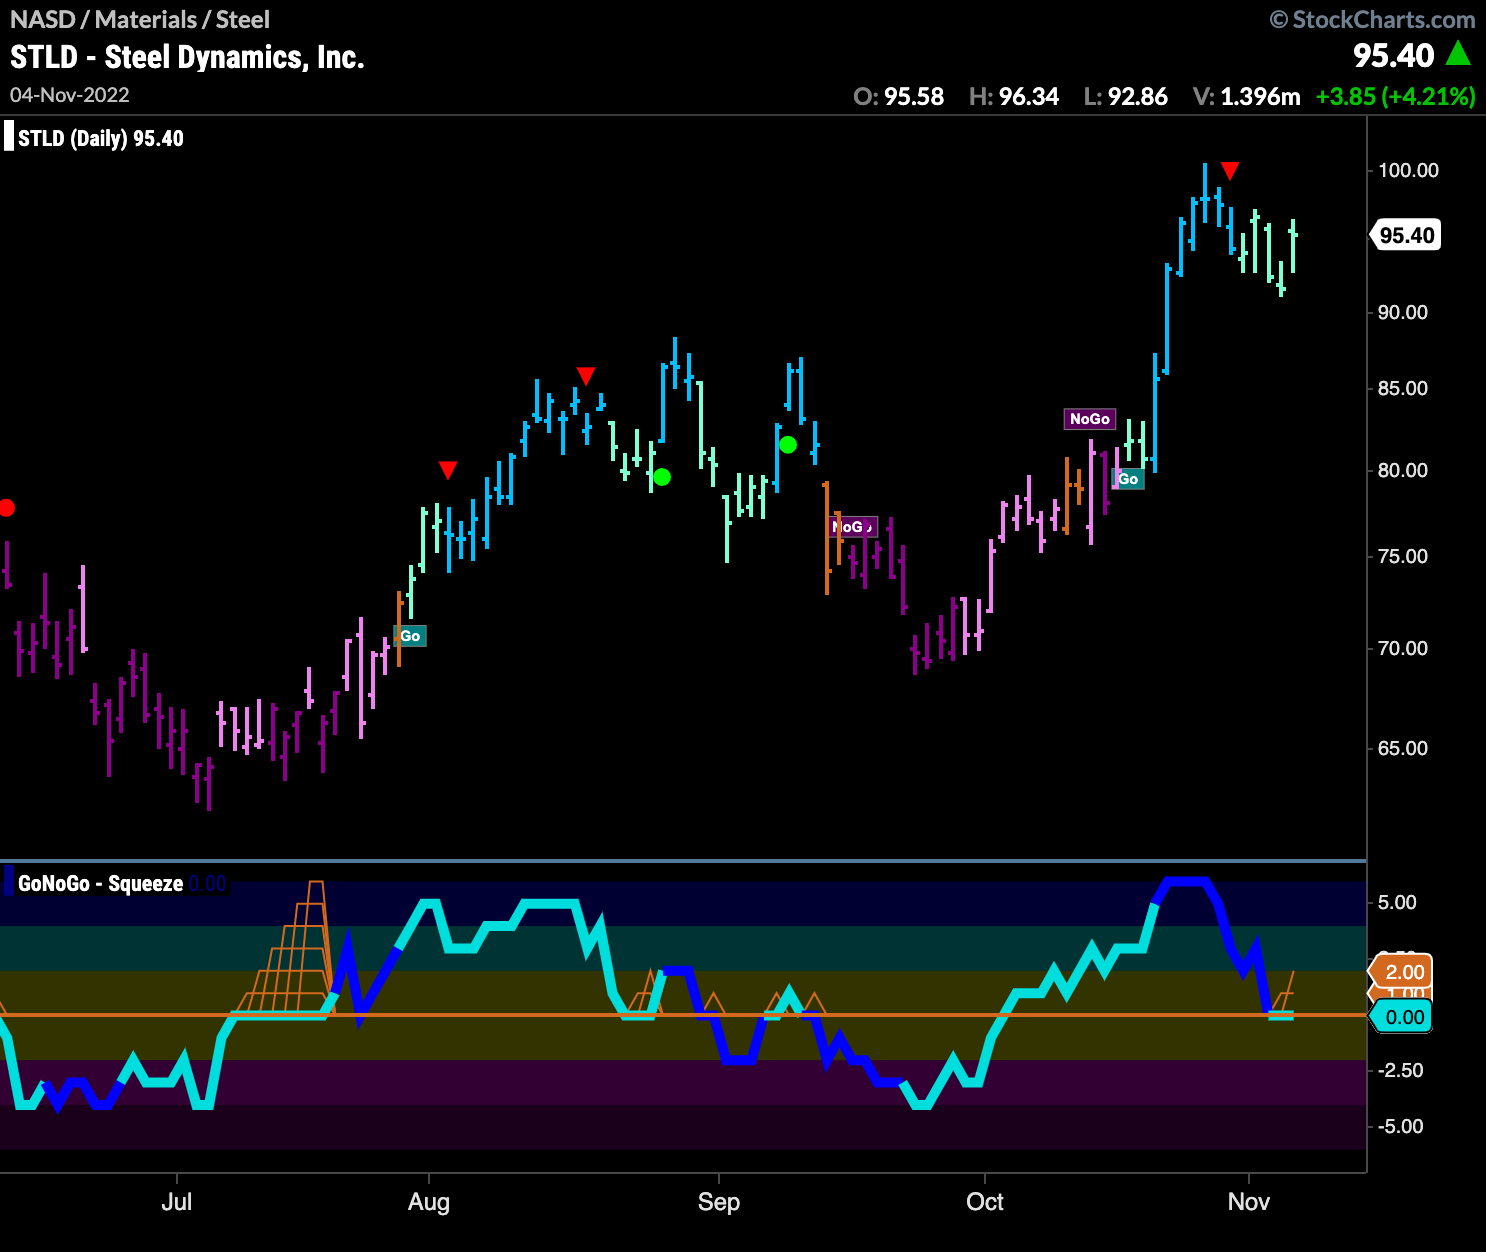Click the high value 'H: 96.34'
This screenshot has width=1486, height=1252.
pos(1014,97)
